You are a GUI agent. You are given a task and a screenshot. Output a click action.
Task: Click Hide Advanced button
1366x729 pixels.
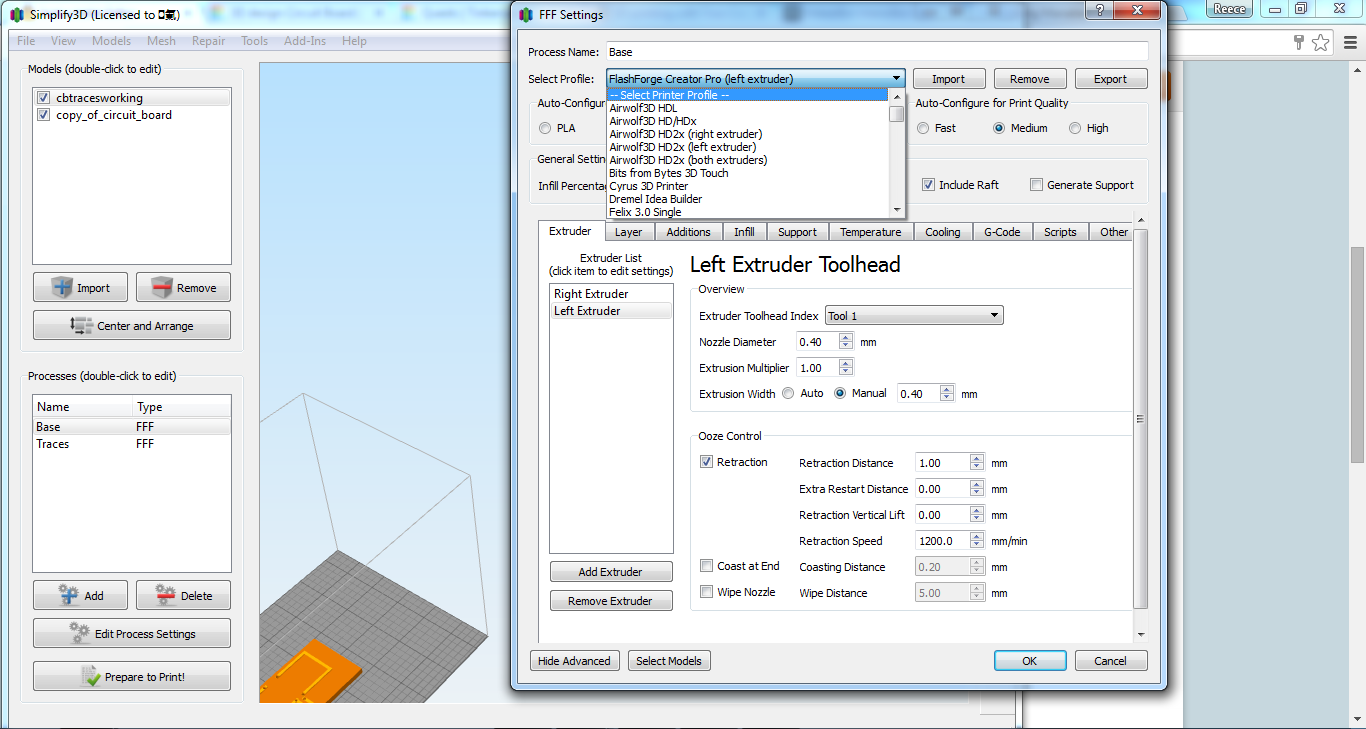574,661
